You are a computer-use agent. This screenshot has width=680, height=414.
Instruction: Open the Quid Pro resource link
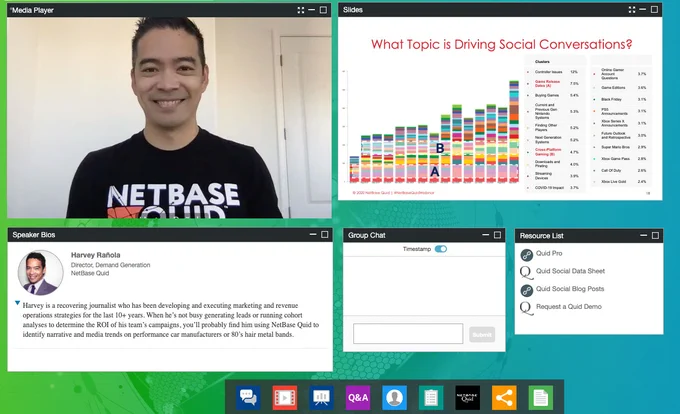click(549, 253)
